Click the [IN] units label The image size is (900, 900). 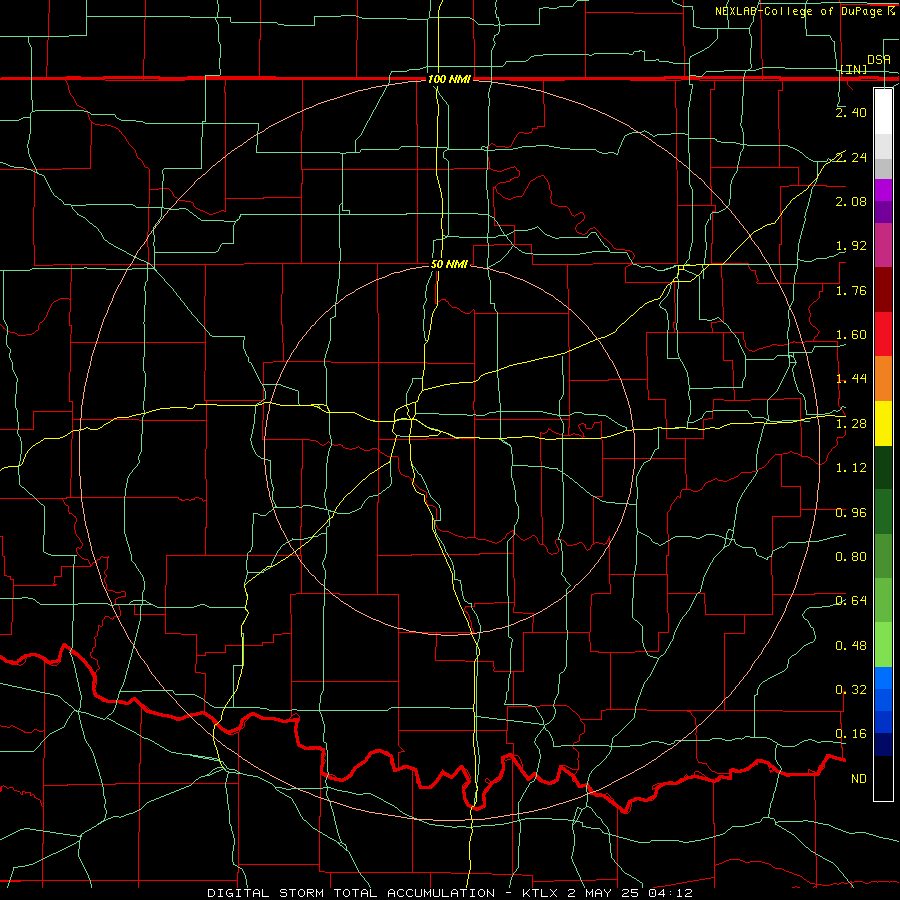[854, 69]
